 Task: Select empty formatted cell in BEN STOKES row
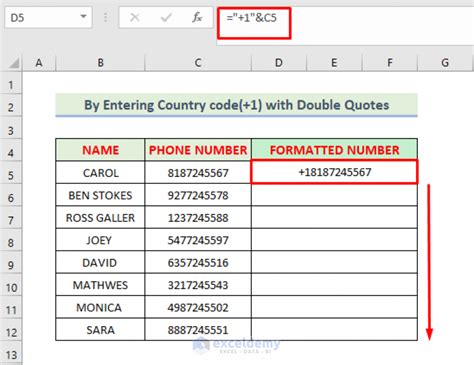click(x=334, y=195)
